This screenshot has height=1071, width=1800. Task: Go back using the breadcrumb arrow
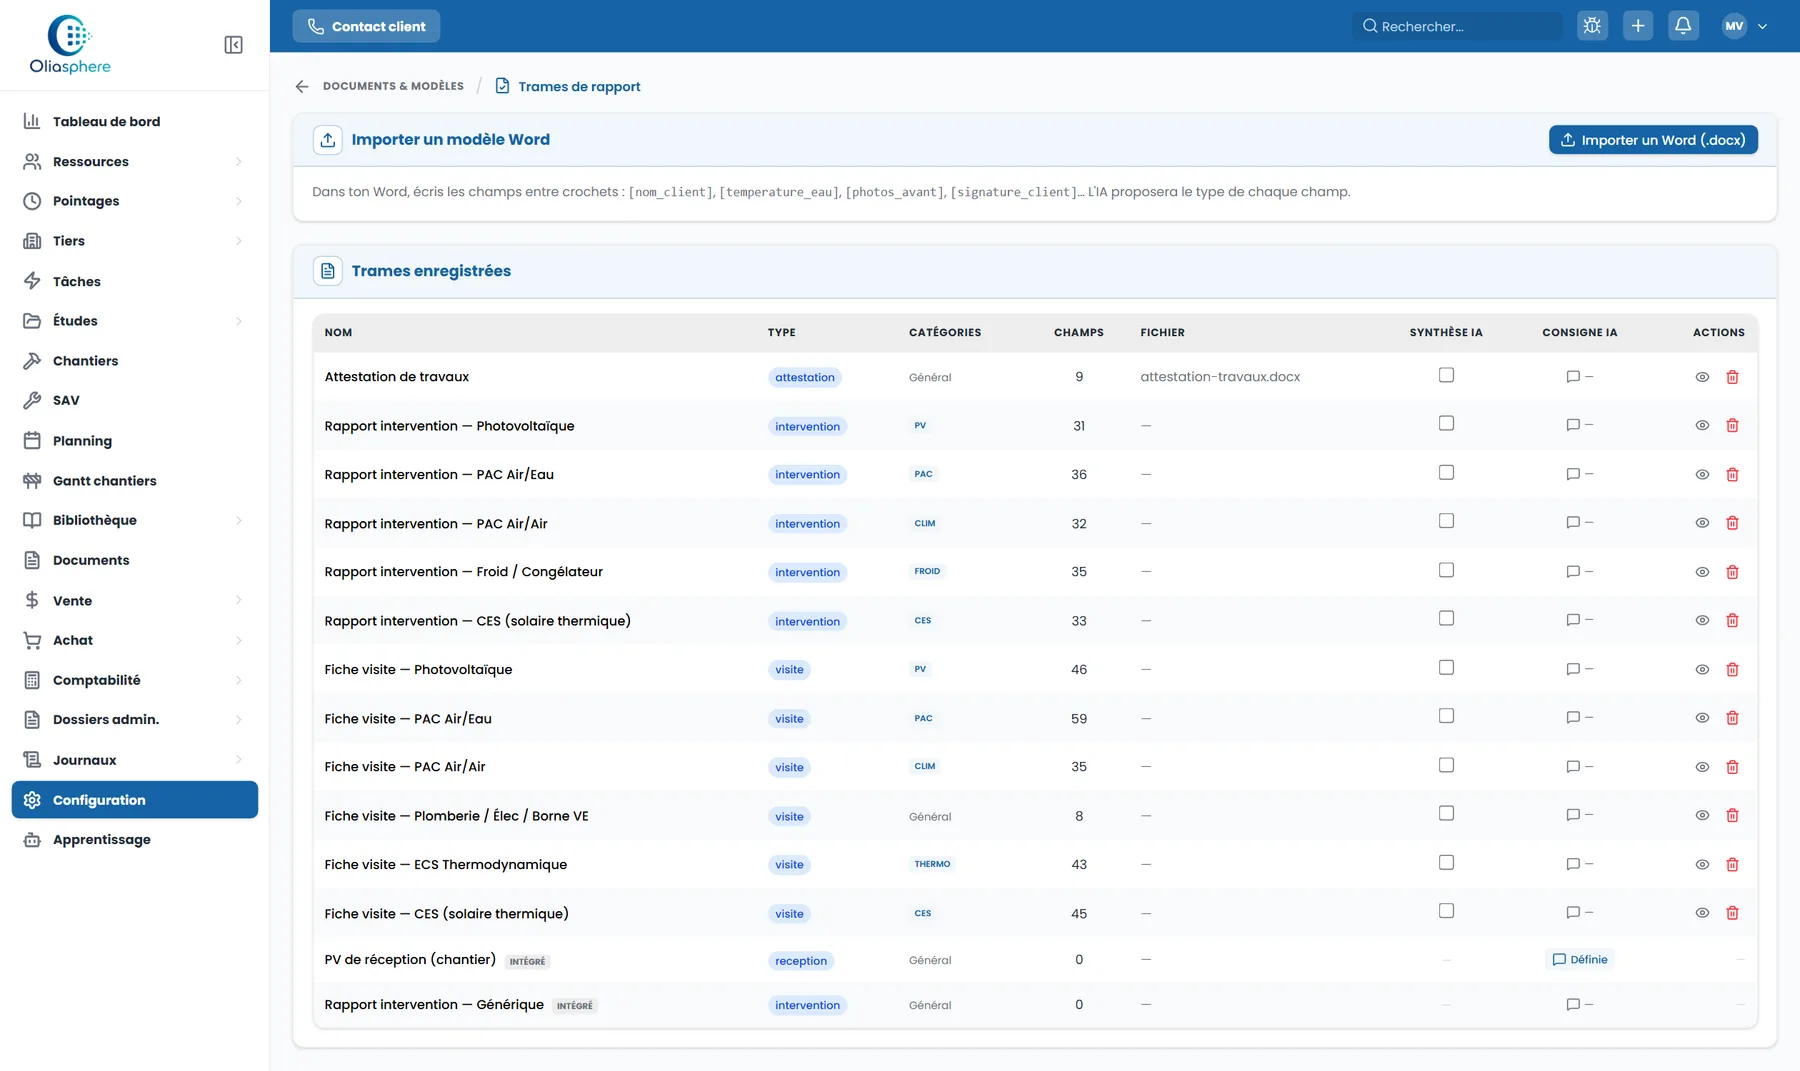(x=302, y=87)
